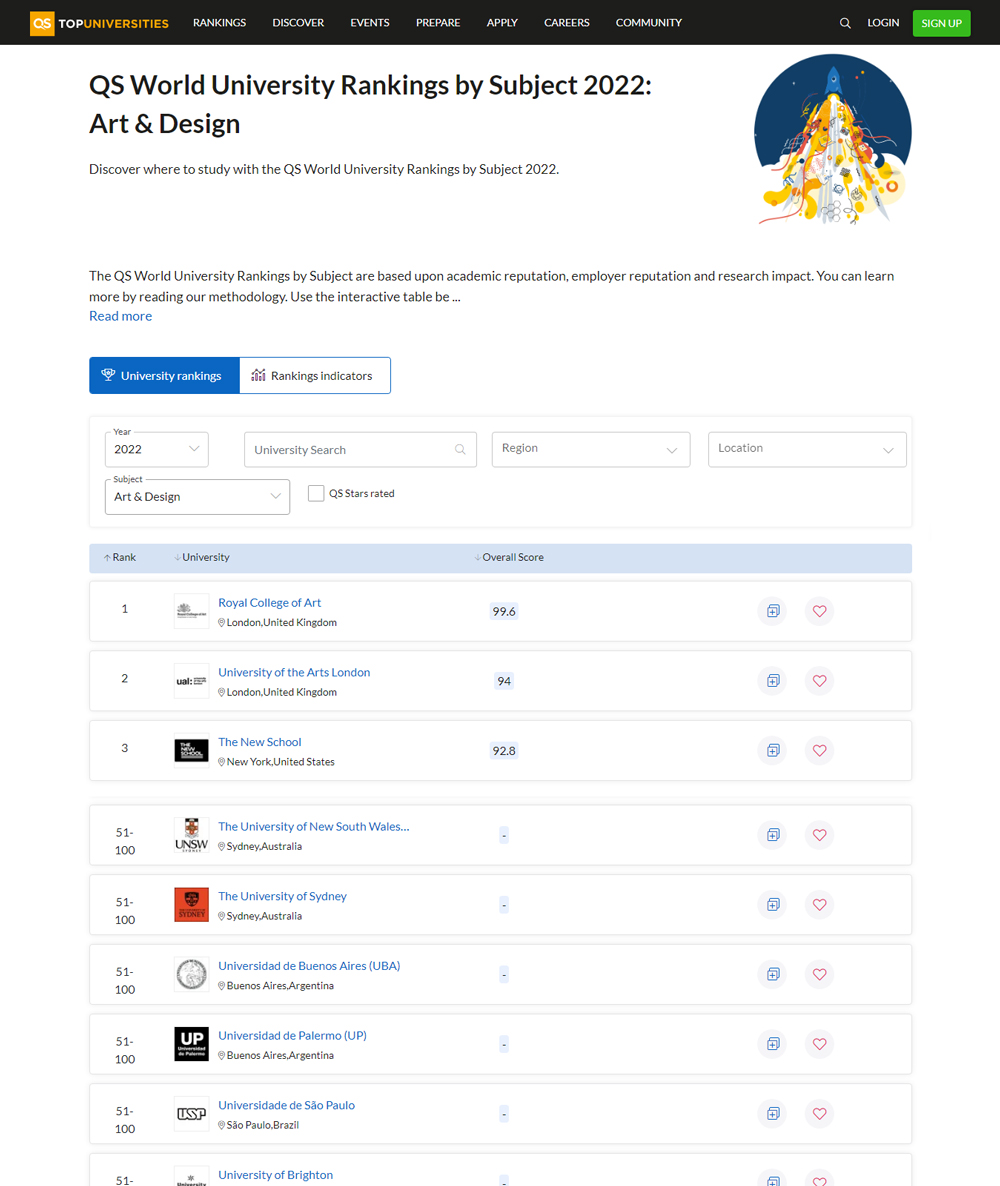
Task: Open the Discover menu
Action: pos(298,23)
